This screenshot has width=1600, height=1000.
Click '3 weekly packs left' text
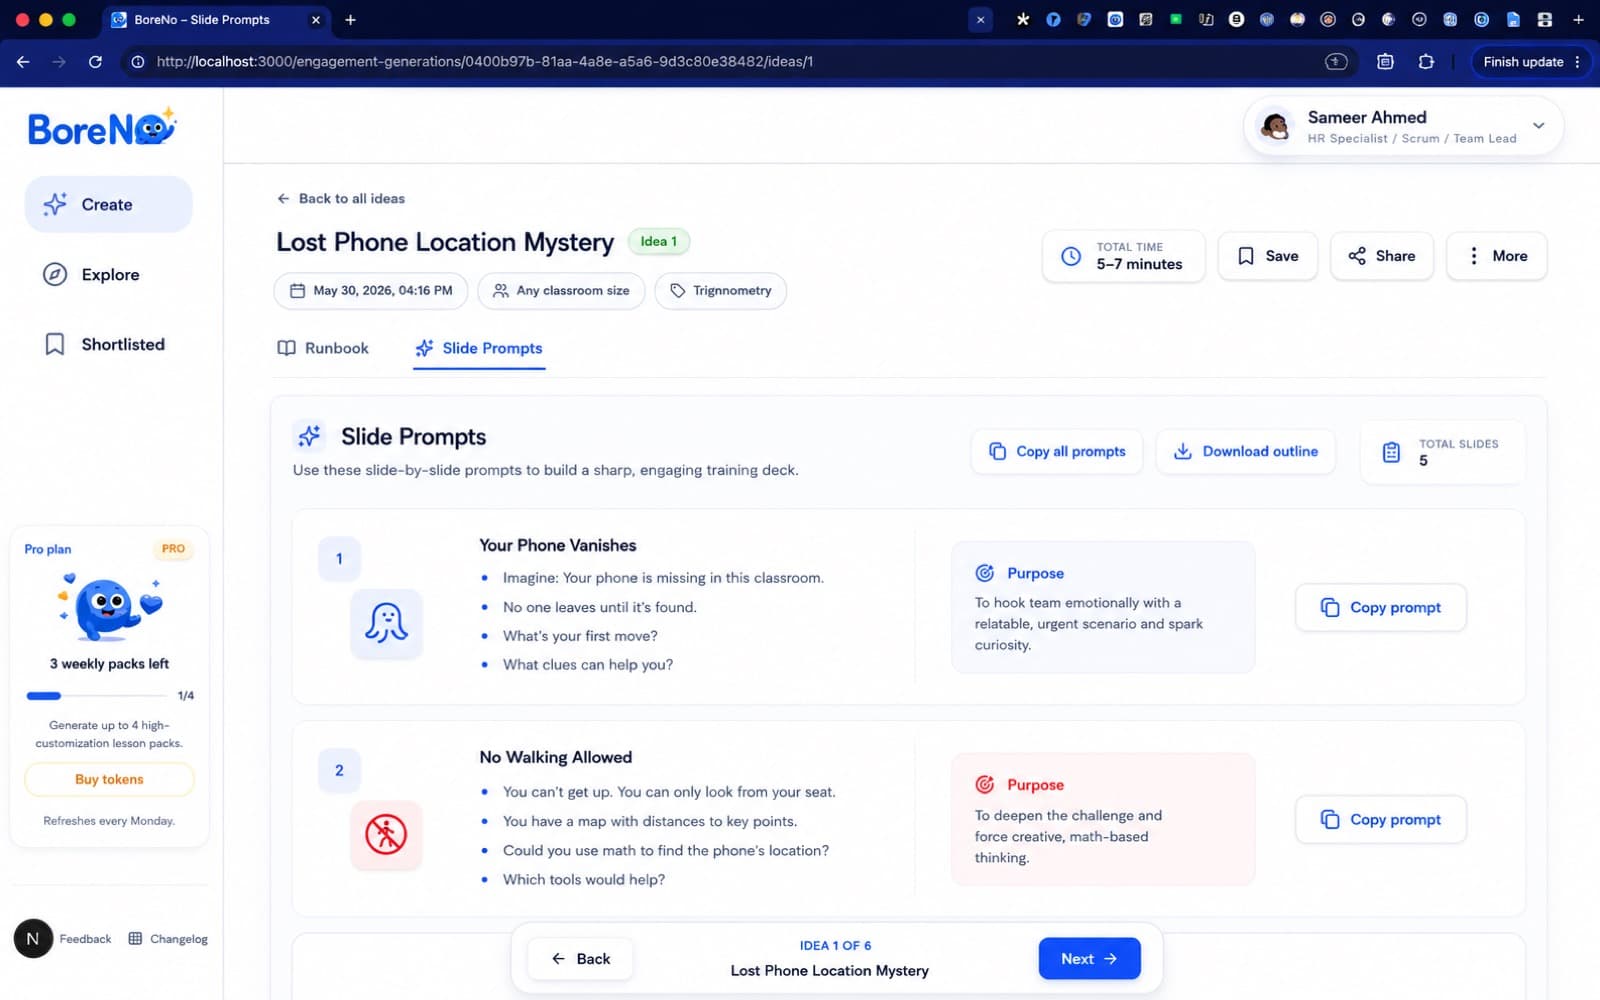click(109, 664)
